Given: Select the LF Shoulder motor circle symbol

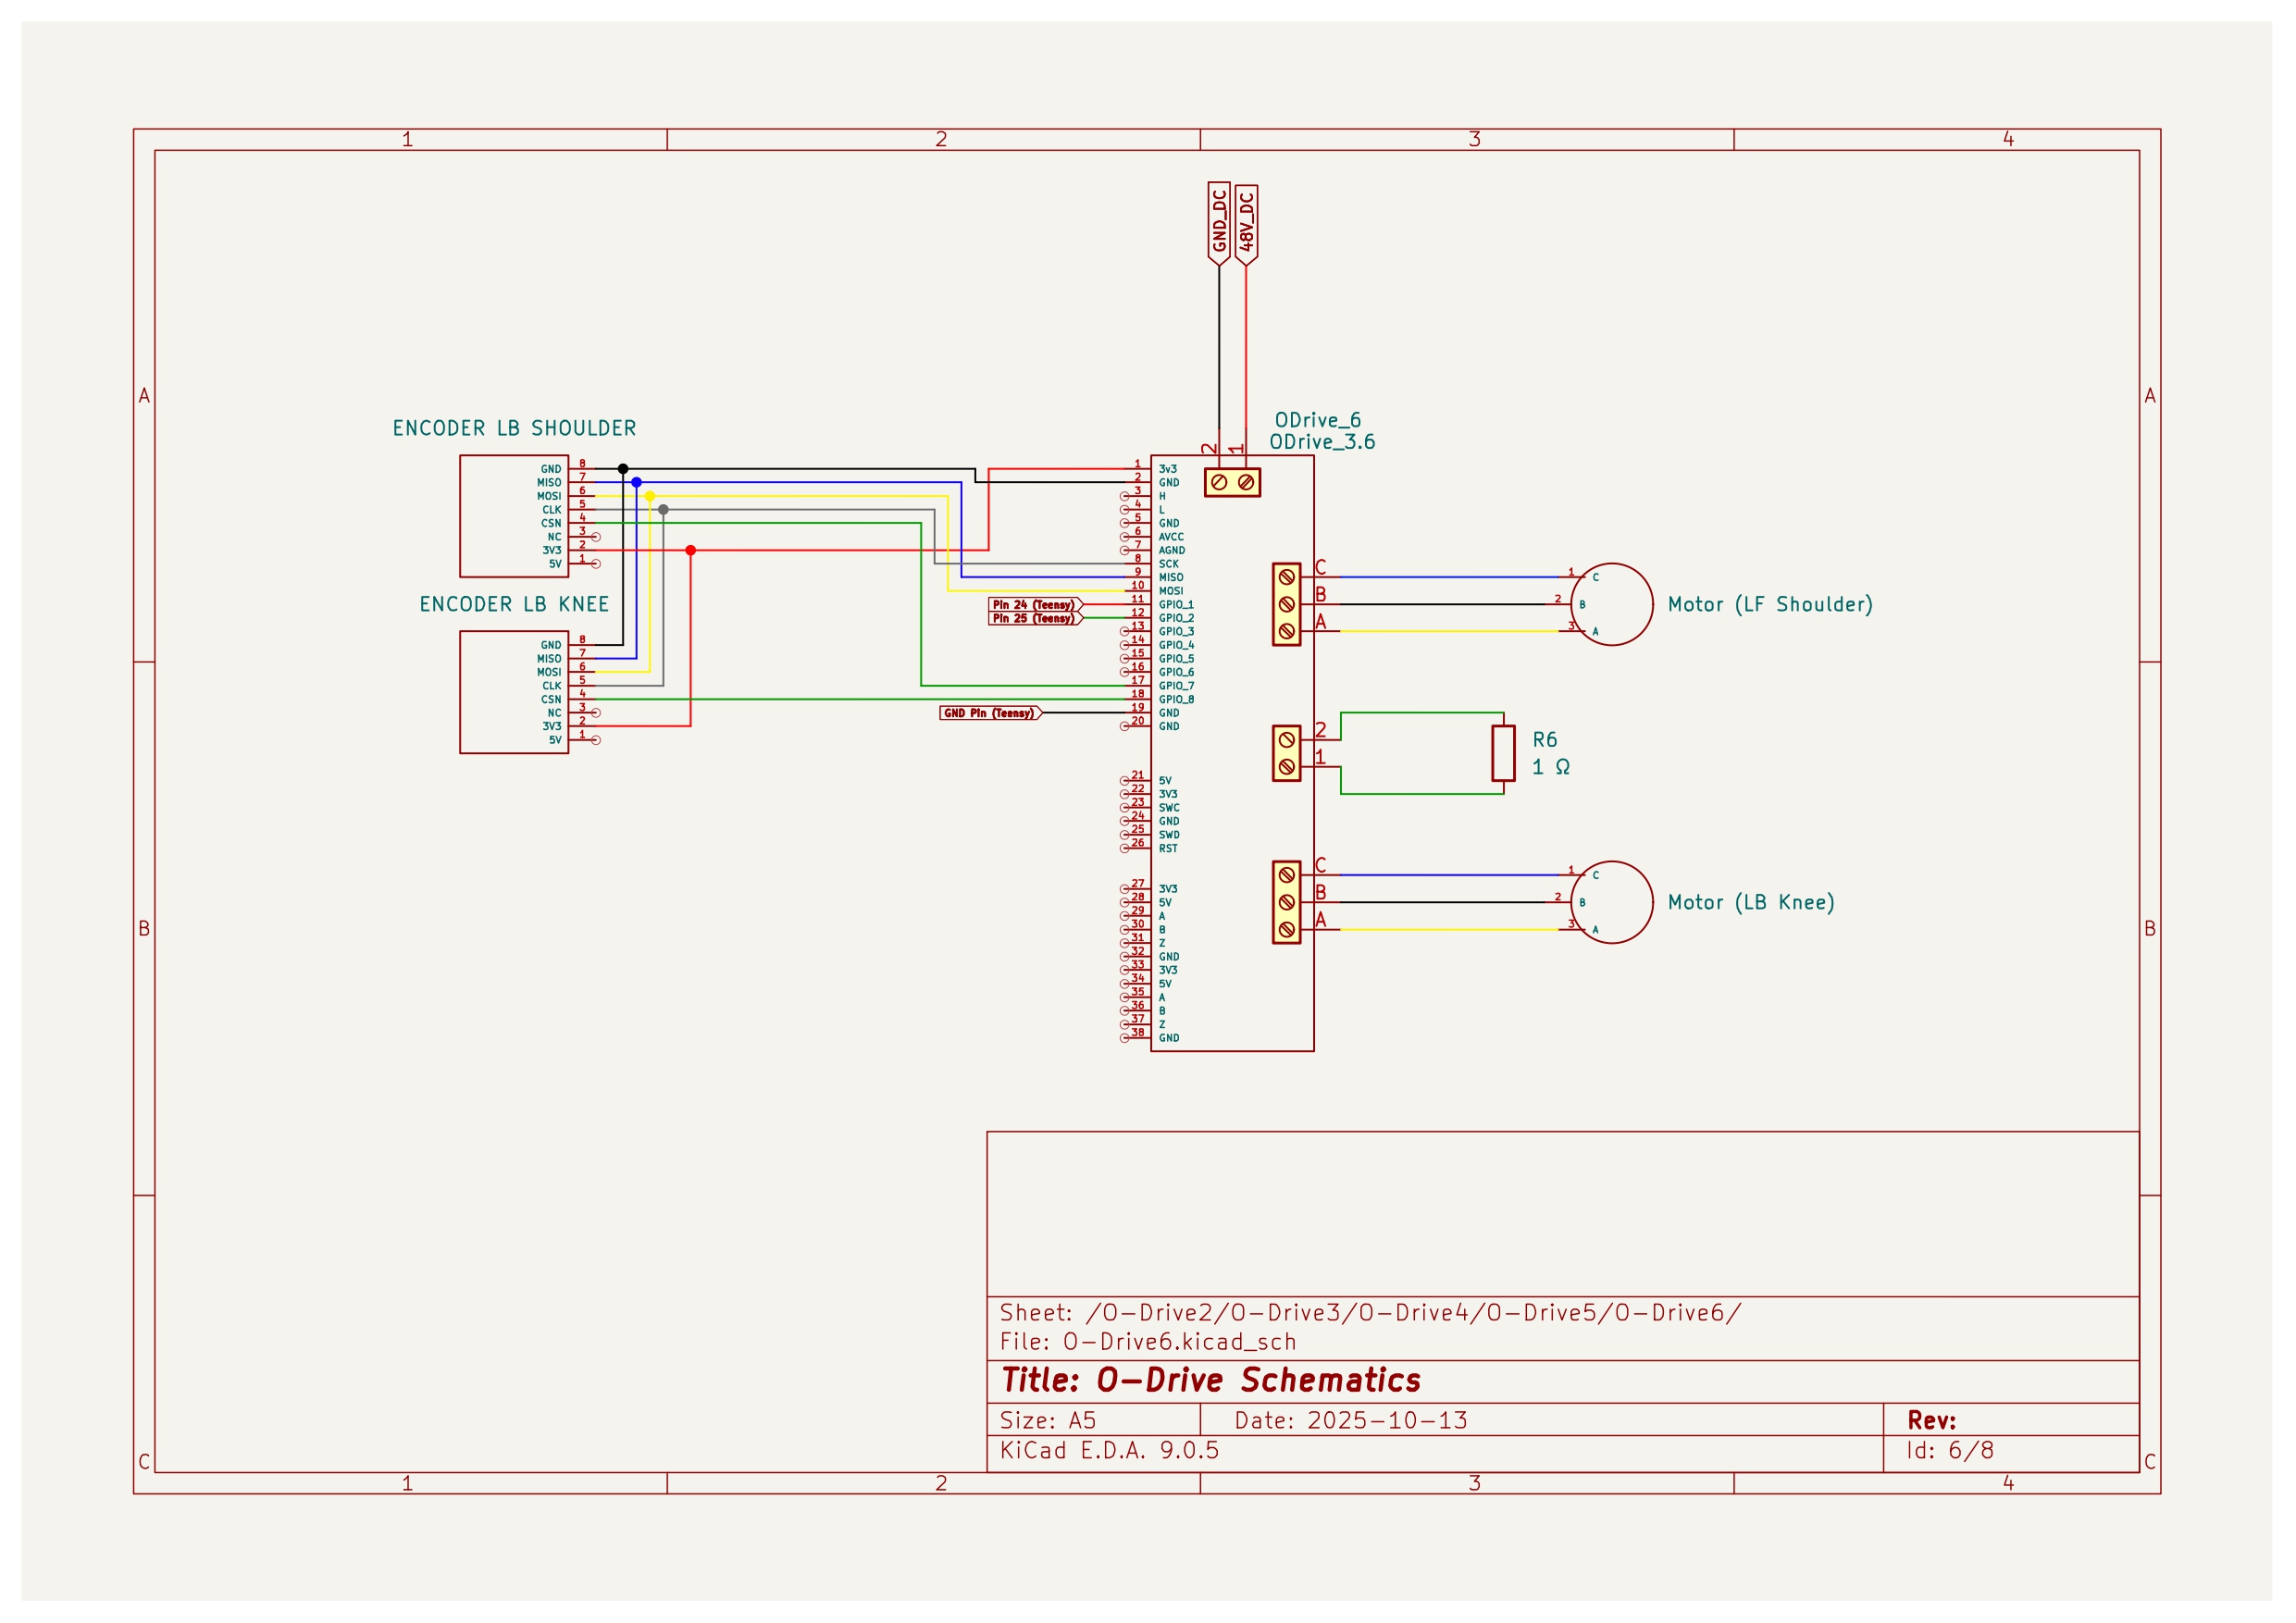Looking at the screenshot, I should pos(1611,604).
